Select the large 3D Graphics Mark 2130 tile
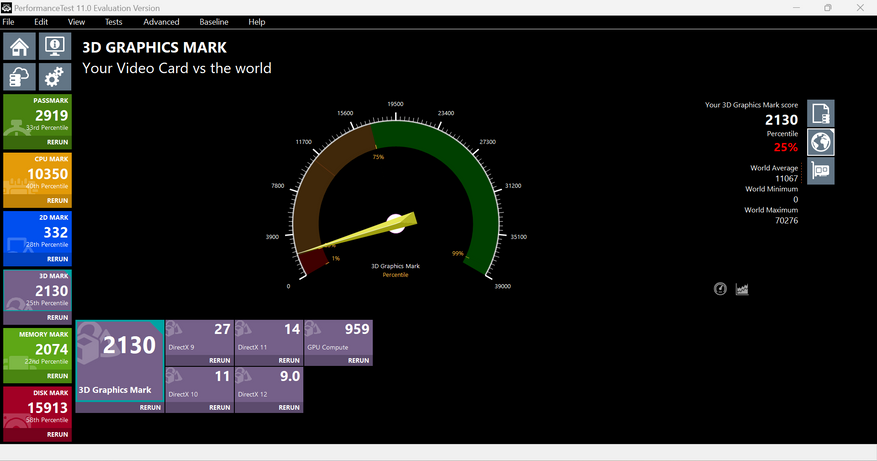Screen dimensions: 877x461 pyautogui.click(x=120, y=361)
